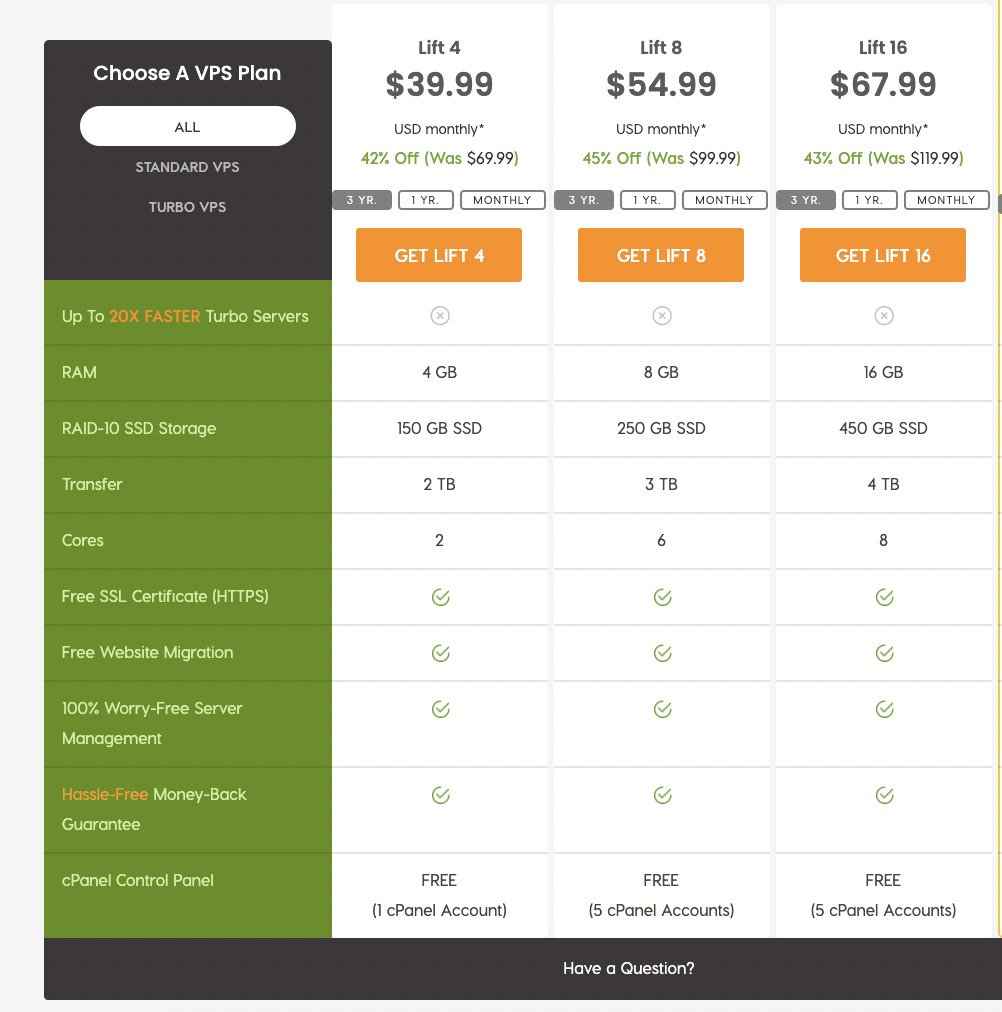Image resolution: width=1002 pixels, height=1012 pixels.
Task: Click Worry-Free Server Management checkmark for Lift 16
Action: coord(884,709)
